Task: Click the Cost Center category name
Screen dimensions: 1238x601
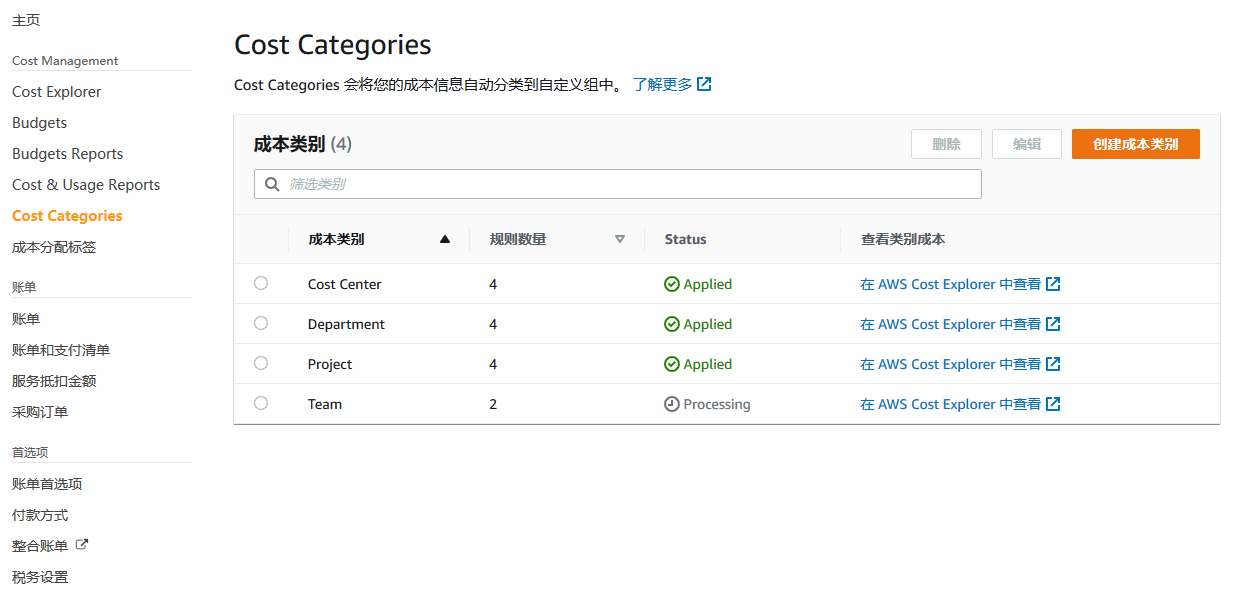Action: point(345,284)
